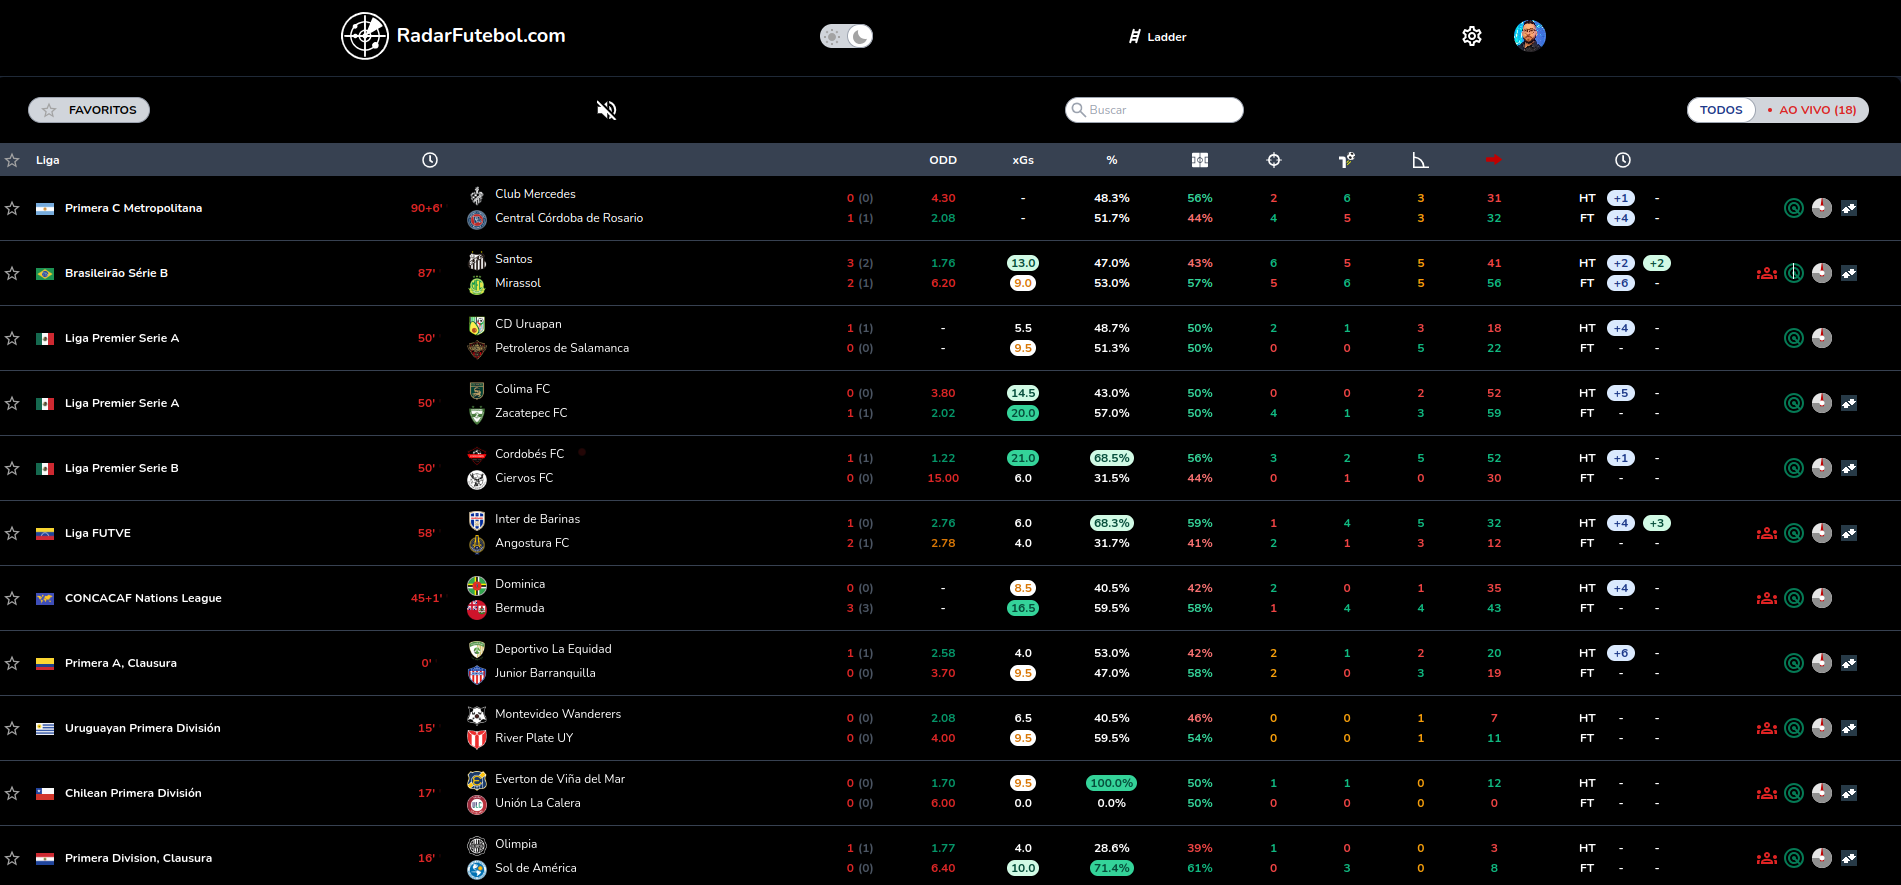Click the green +2 HT badge for Santos
Image resolution: width=1901 pixels, height=885 pixels.
1657,263
